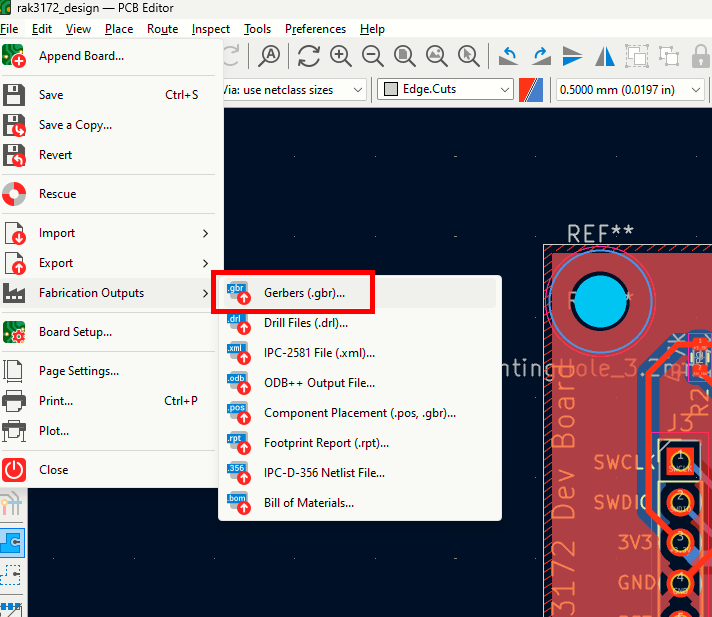This screenshot has height=617, width=712.
Task: Open Board Setup dialog
Action: tap(109, 332)
